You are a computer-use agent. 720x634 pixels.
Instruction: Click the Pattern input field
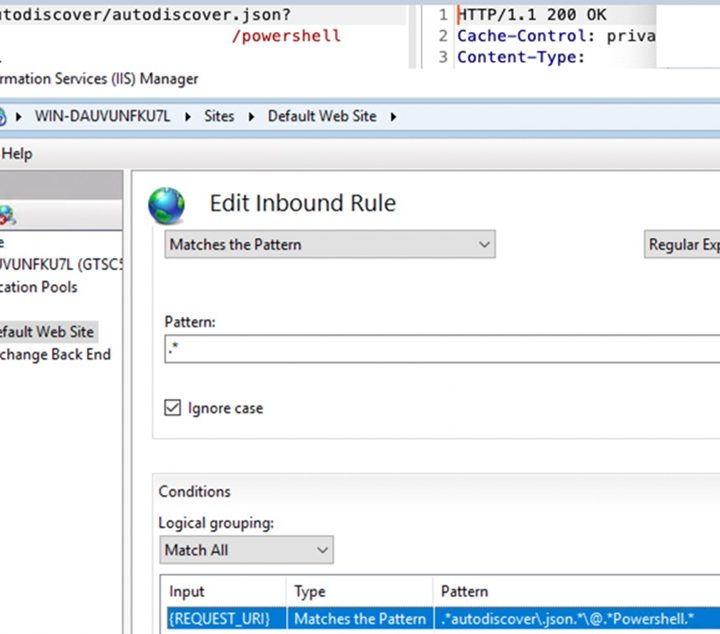(442, 349)
